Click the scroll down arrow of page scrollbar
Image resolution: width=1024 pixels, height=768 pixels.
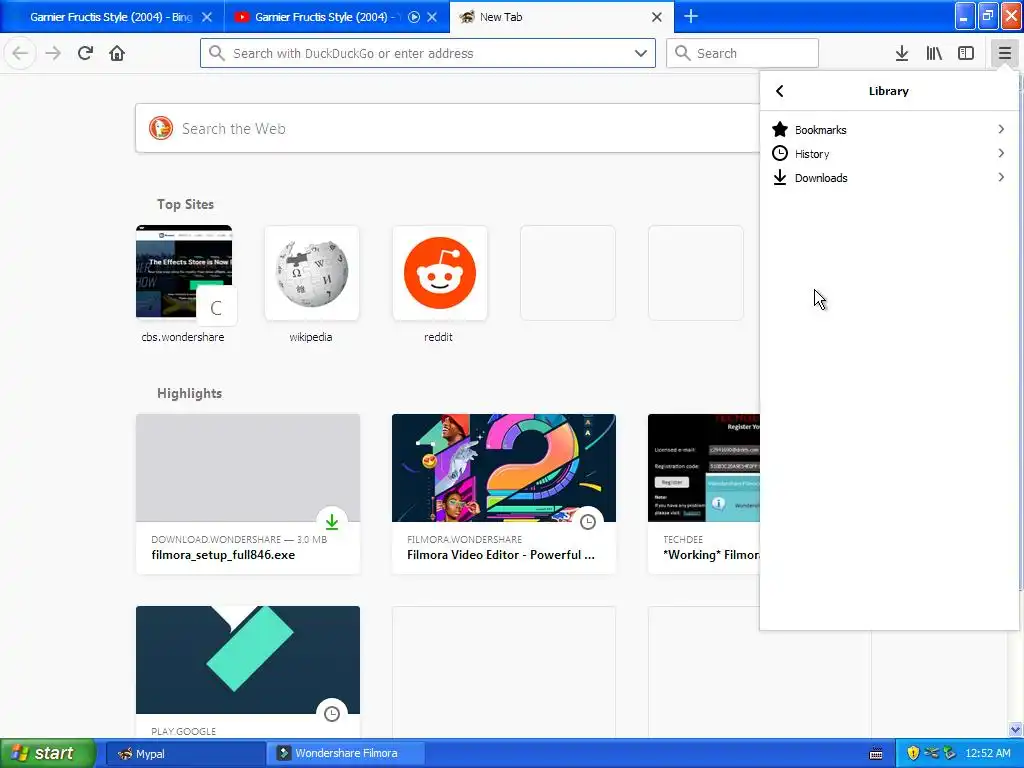coord(1016,729)
